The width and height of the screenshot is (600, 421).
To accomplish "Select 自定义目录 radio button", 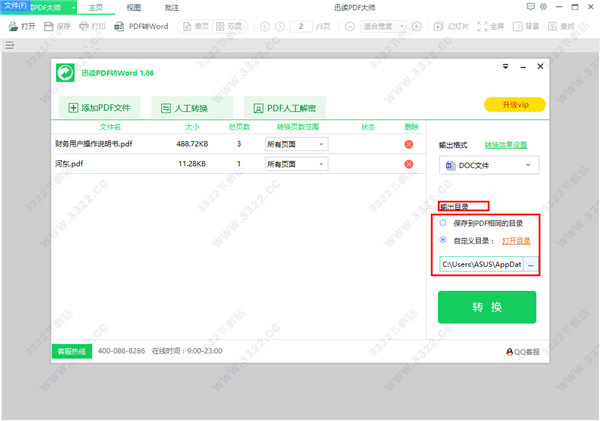I will [x=443, y=240].
